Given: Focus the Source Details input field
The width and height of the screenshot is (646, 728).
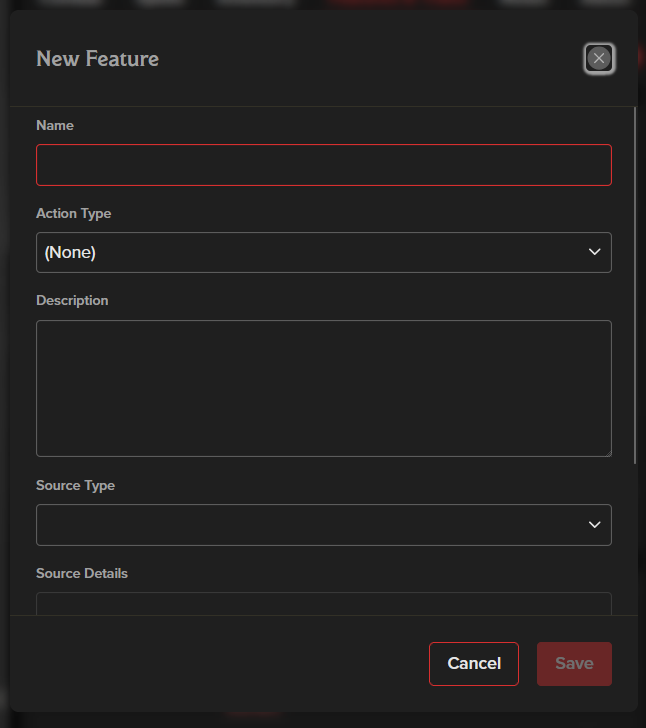Looking at the screenshot, I should tap(324, 604).
